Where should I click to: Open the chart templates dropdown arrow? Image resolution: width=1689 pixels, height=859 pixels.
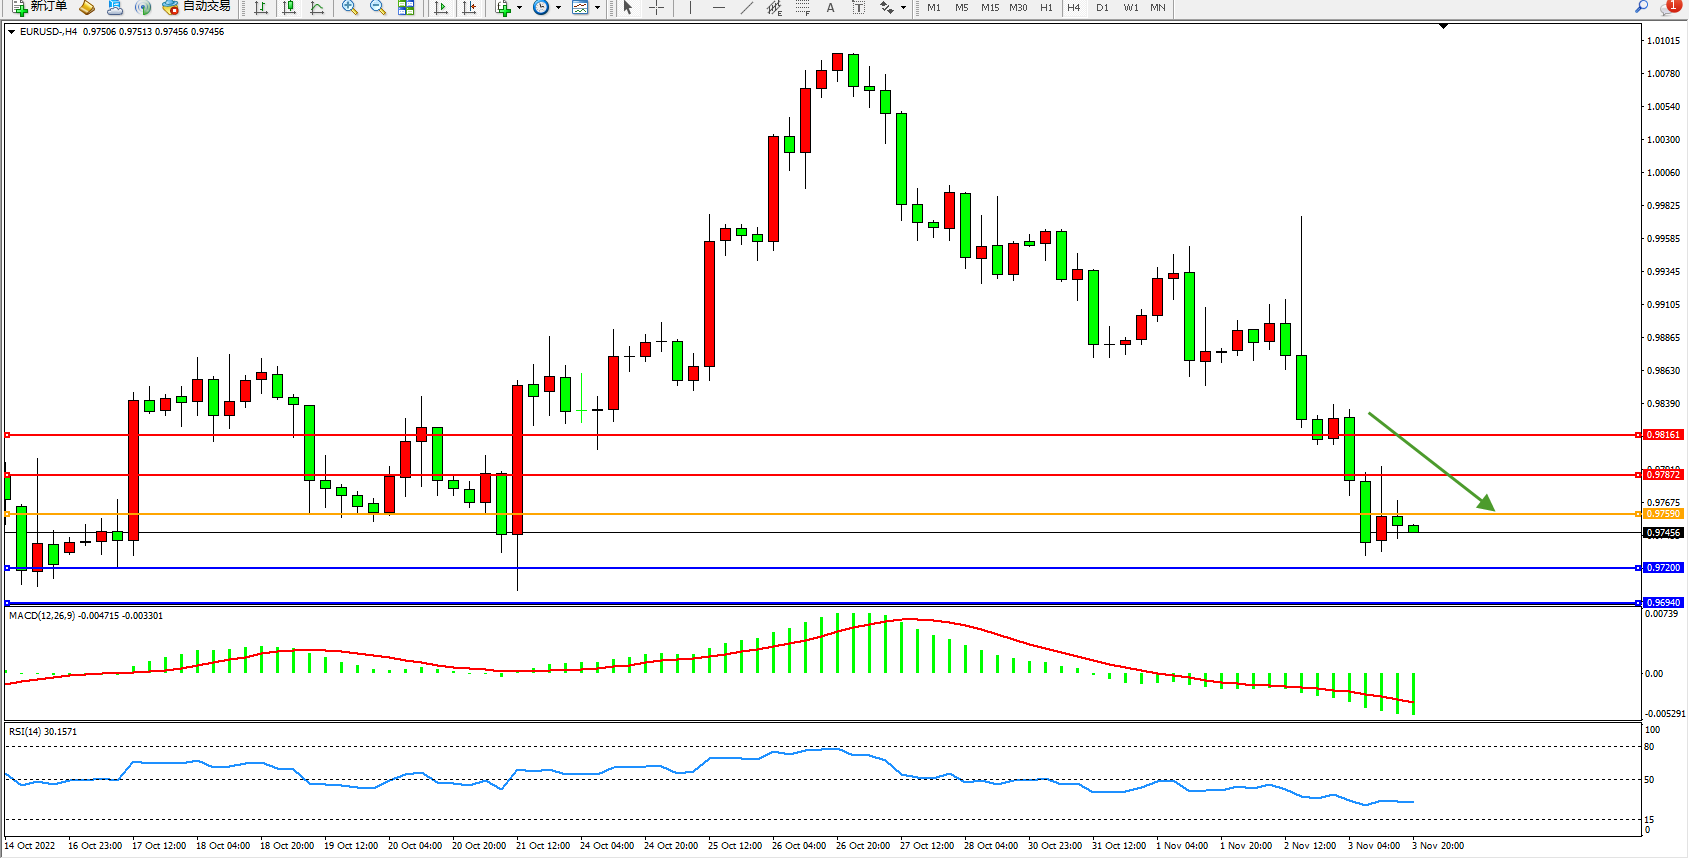coord(597,8)
